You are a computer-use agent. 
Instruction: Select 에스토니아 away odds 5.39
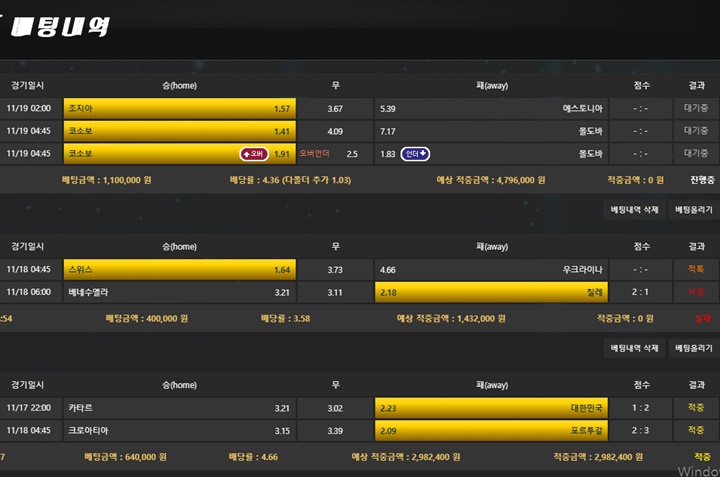click(491, 108)
